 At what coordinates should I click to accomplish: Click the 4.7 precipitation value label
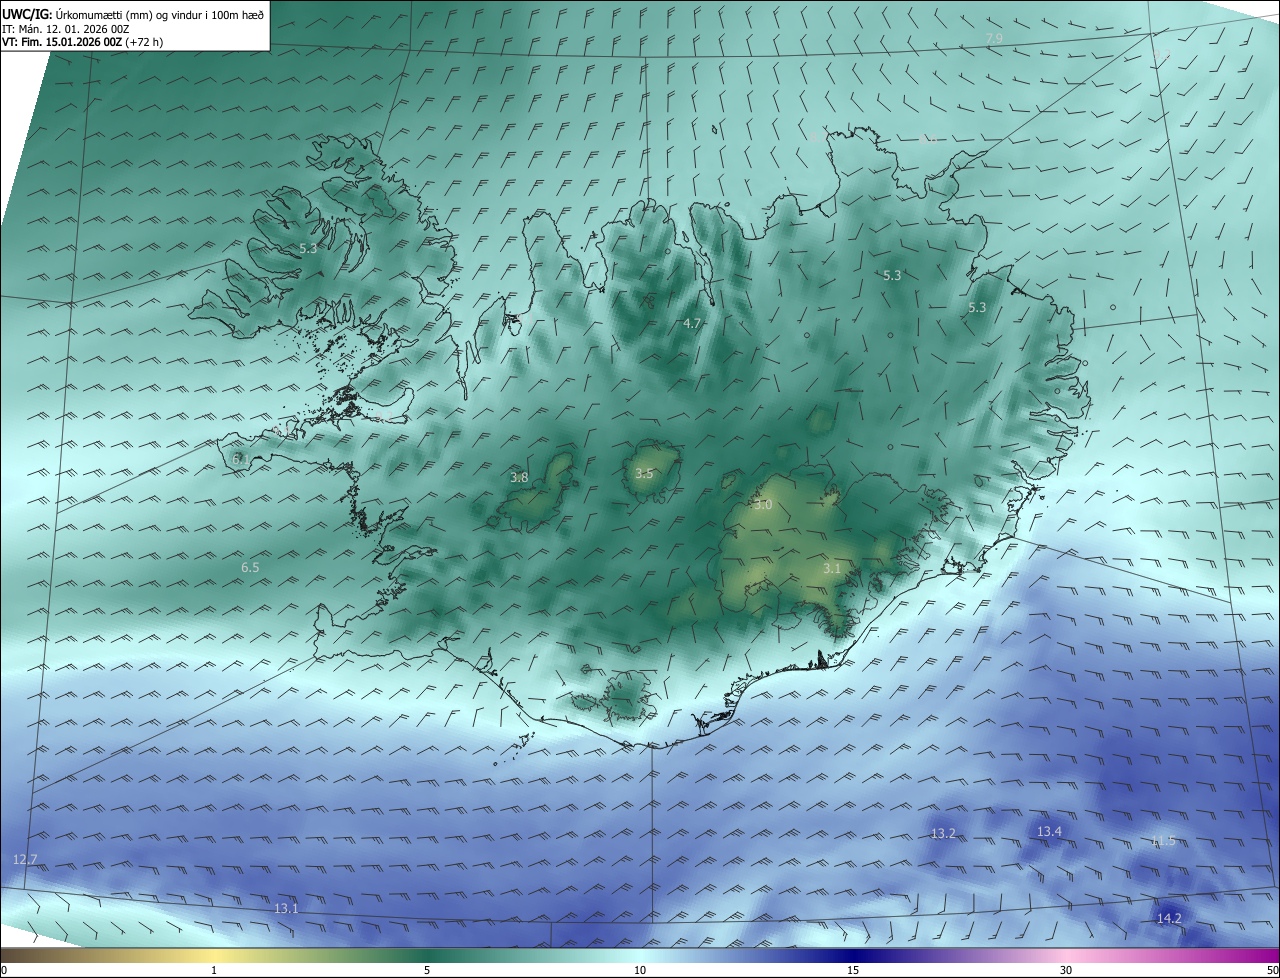pos(692,324)
